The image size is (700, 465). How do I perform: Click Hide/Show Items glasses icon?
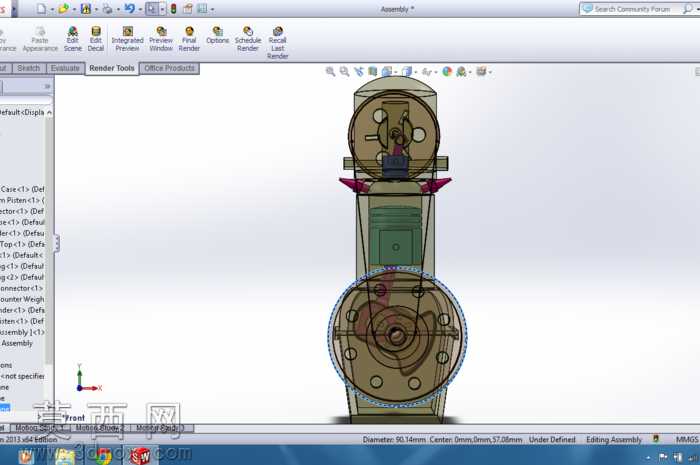(x=426, y=71)
